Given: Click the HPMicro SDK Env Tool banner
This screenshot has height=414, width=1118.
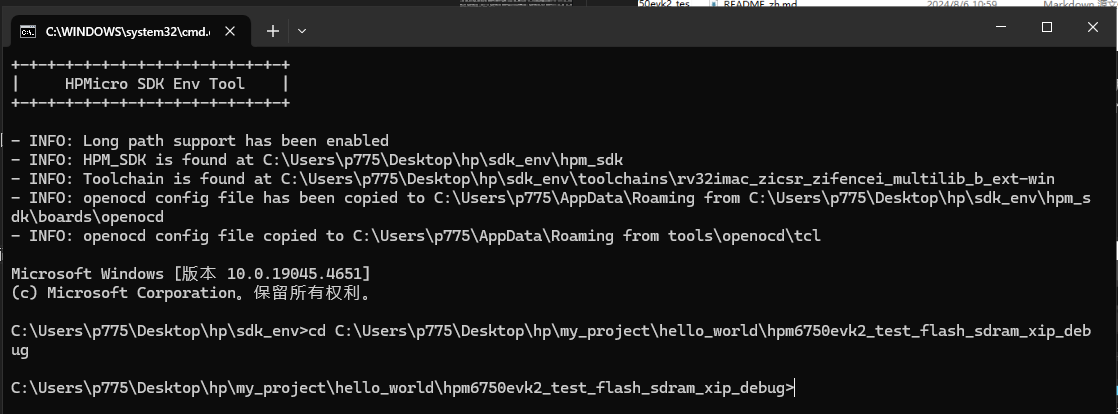Looking at the screenshot, I should coord(154,84).
